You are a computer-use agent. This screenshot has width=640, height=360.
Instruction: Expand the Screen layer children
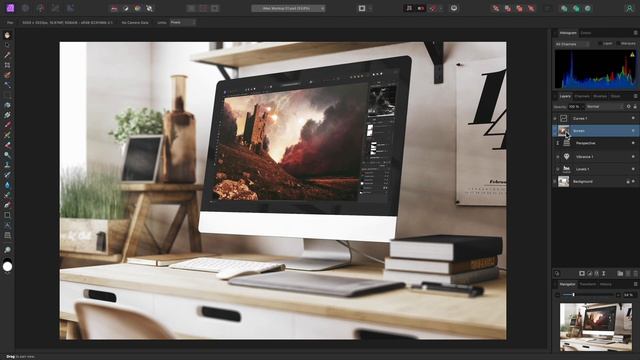(555, 131)
